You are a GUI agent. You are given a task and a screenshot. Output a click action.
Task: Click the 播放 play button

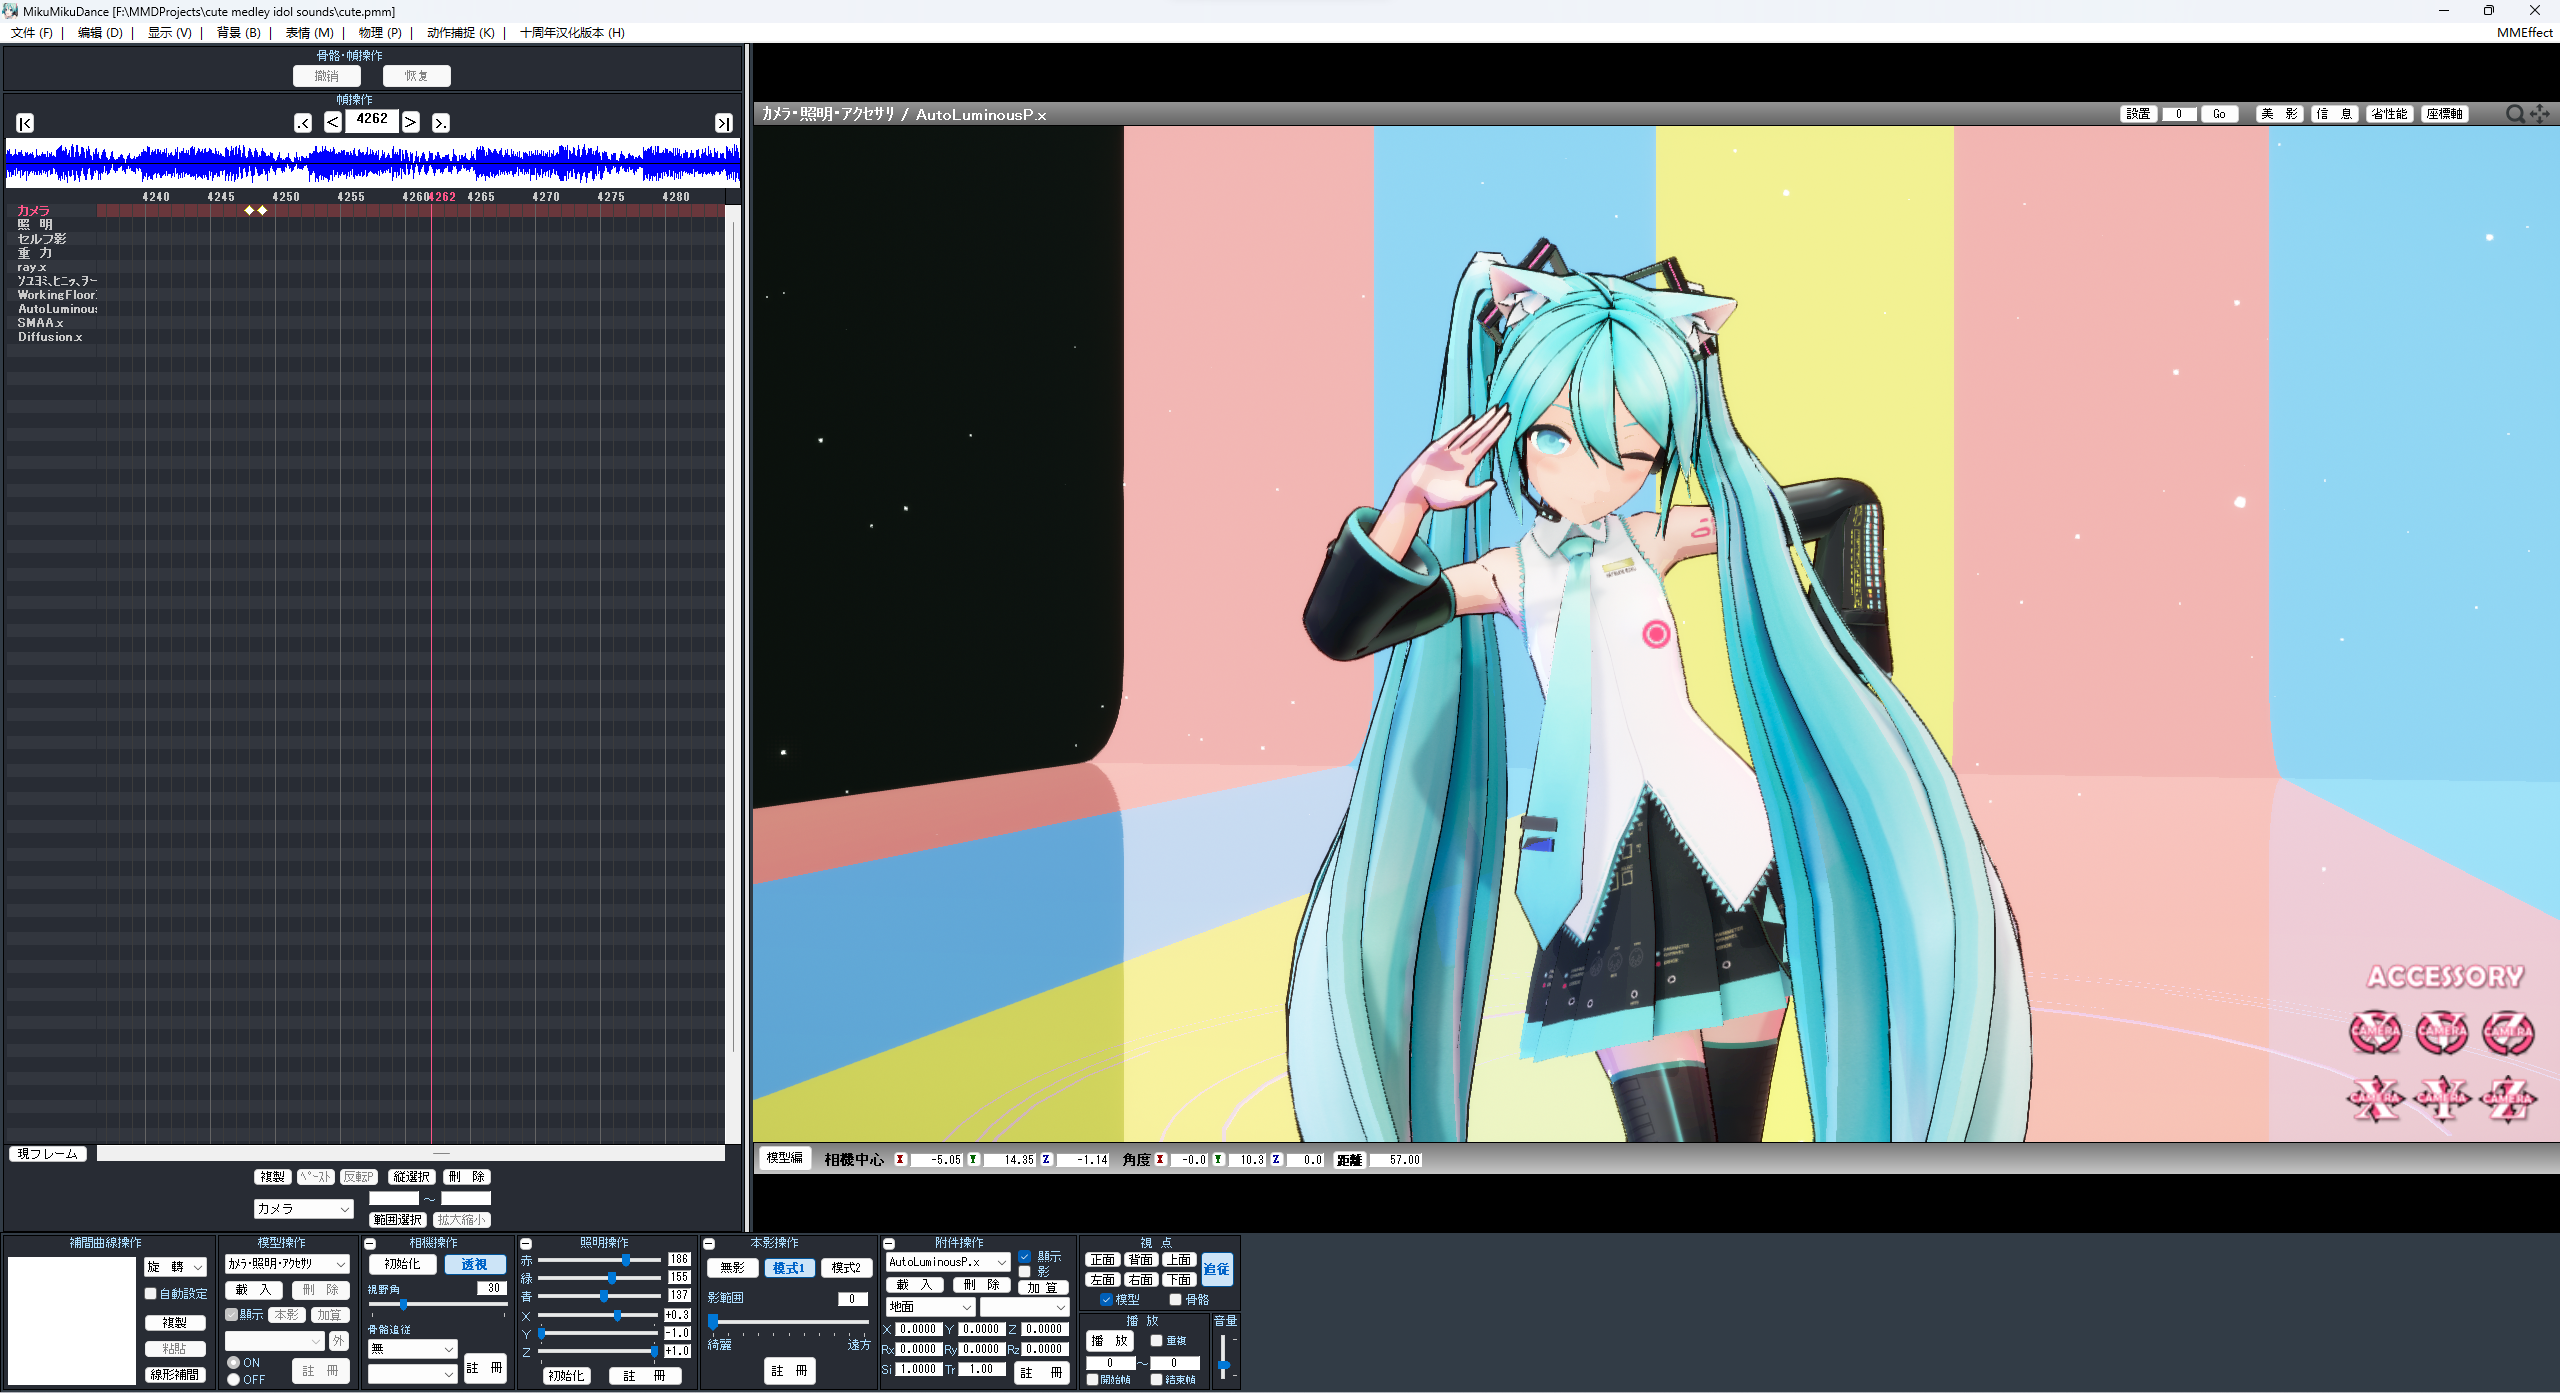(1110, 1342)
